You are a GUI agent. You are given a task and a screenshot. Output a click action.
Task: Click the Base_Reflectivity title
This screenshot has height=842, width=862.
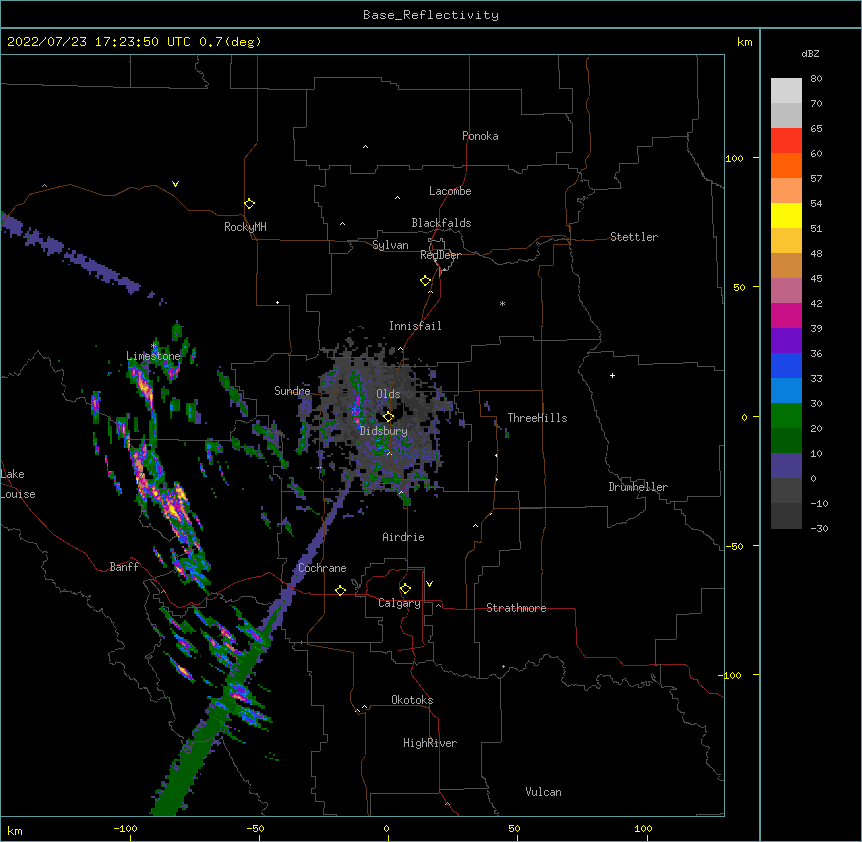[x=431, y=15]
